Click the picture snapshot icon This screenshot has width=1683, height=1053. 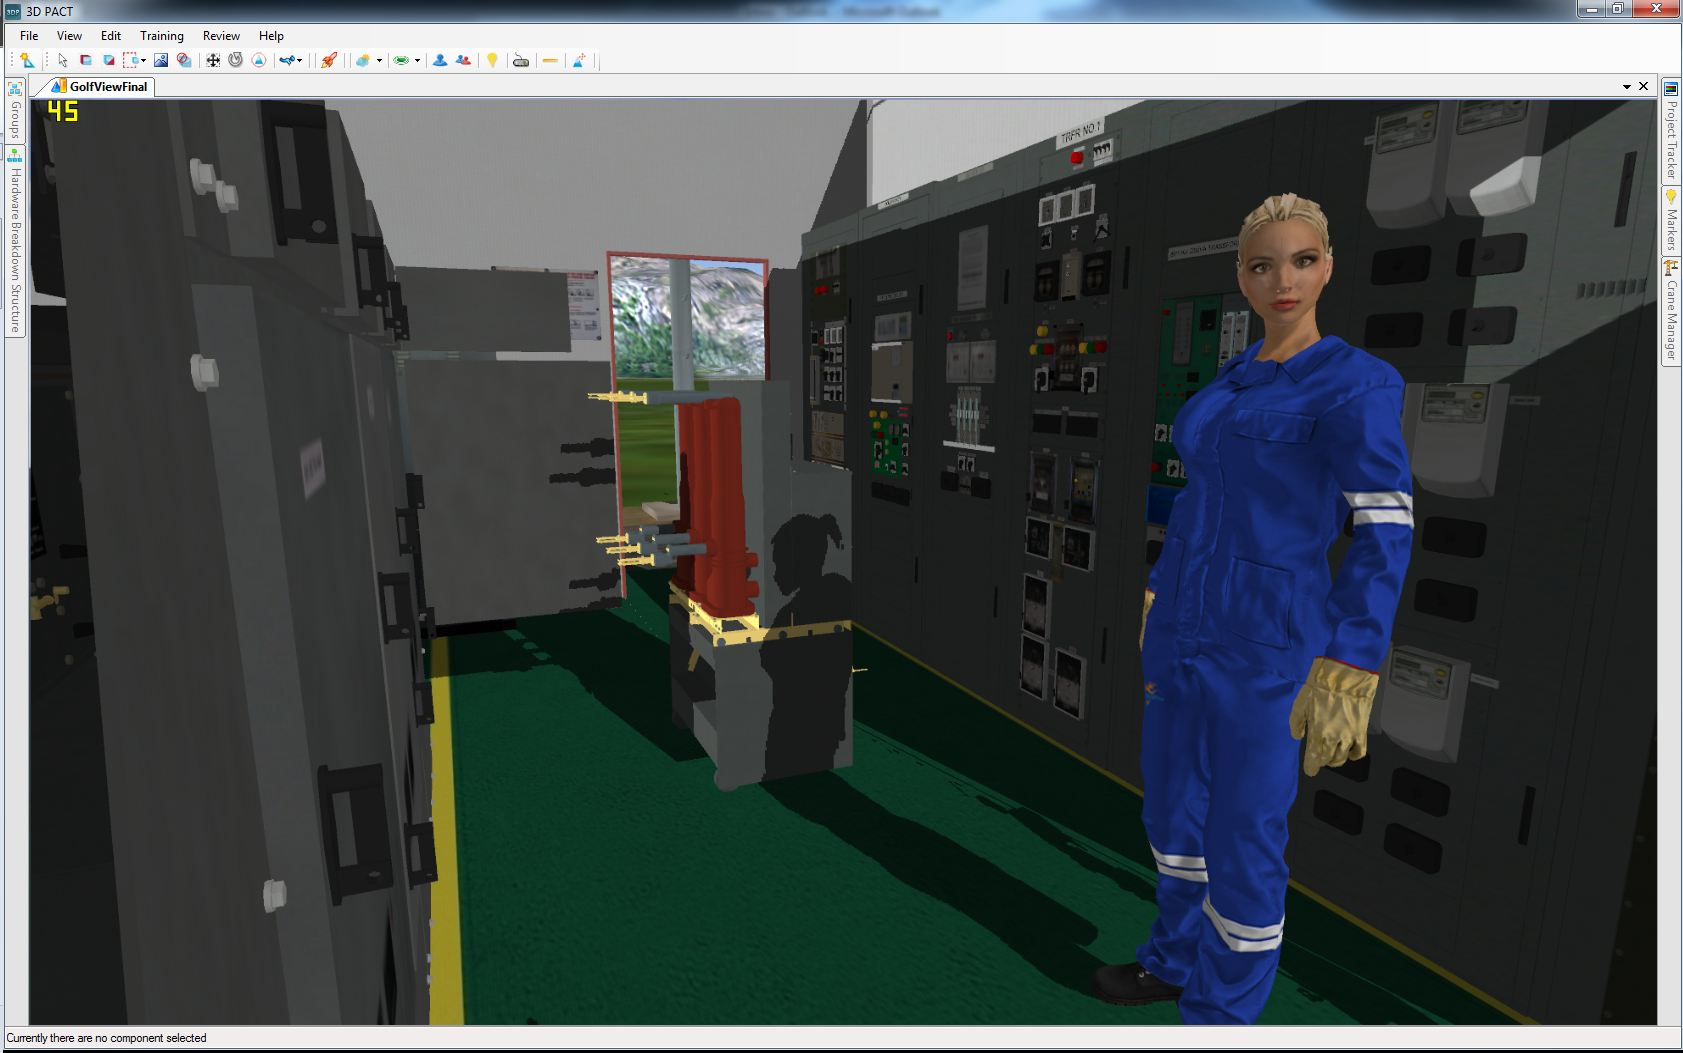pos(160,60)
